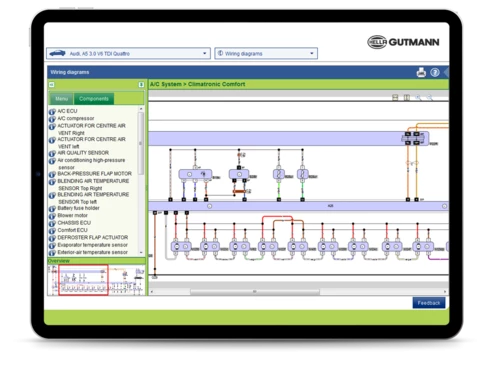Screen dimensions: 492x370
Task: Click the info icon beside Comfort ECU
Action: [x=52, y=231]
